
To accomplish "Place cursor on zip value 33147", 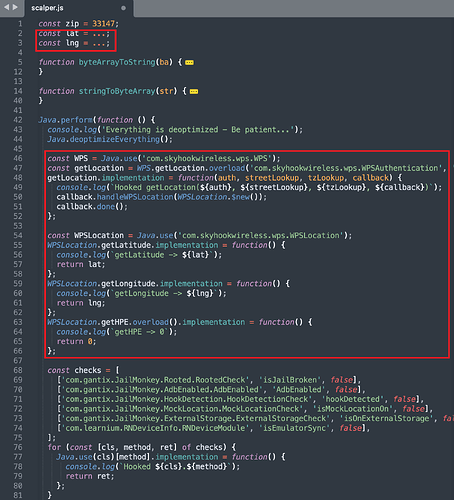I will point(103,24).
